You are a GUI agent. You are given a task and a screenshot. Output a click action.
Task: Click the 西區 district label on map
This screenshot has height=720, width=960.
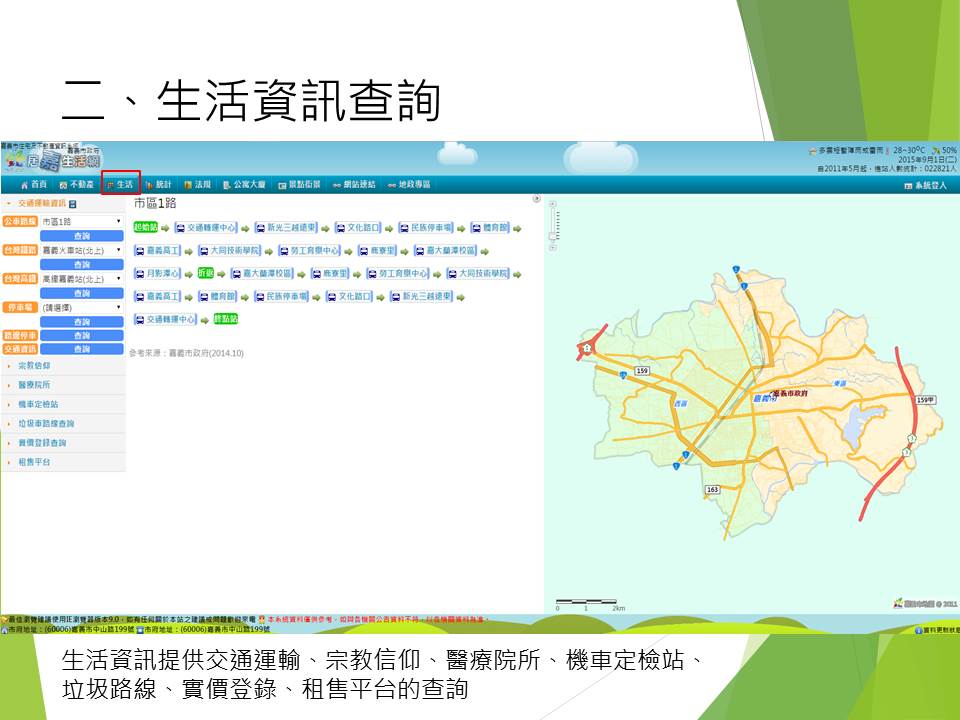click(x=681, y=403)
